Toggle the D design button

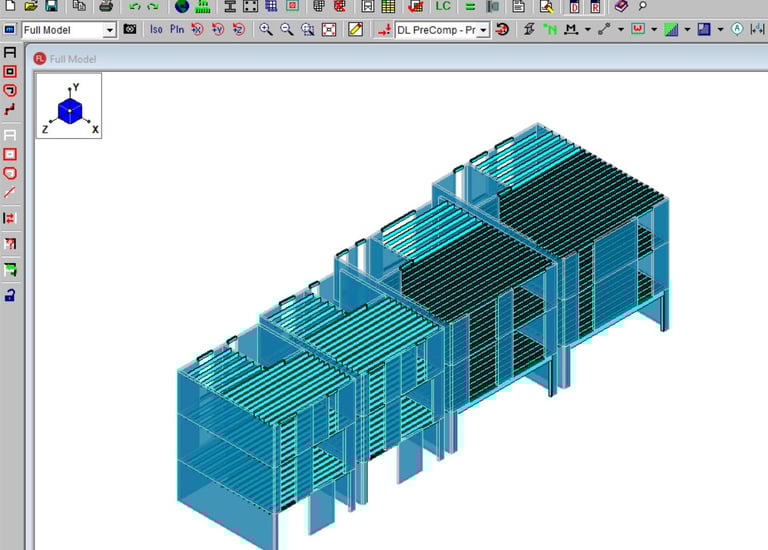pyautogui.click(x=575, y=6)
